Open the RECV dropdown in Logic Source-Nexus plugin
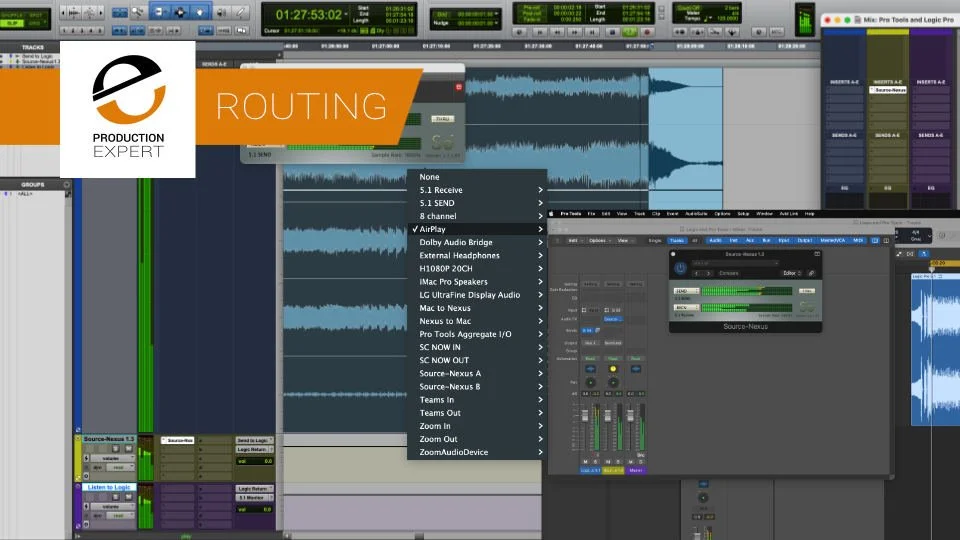960x540 pixels. point(686,307)
